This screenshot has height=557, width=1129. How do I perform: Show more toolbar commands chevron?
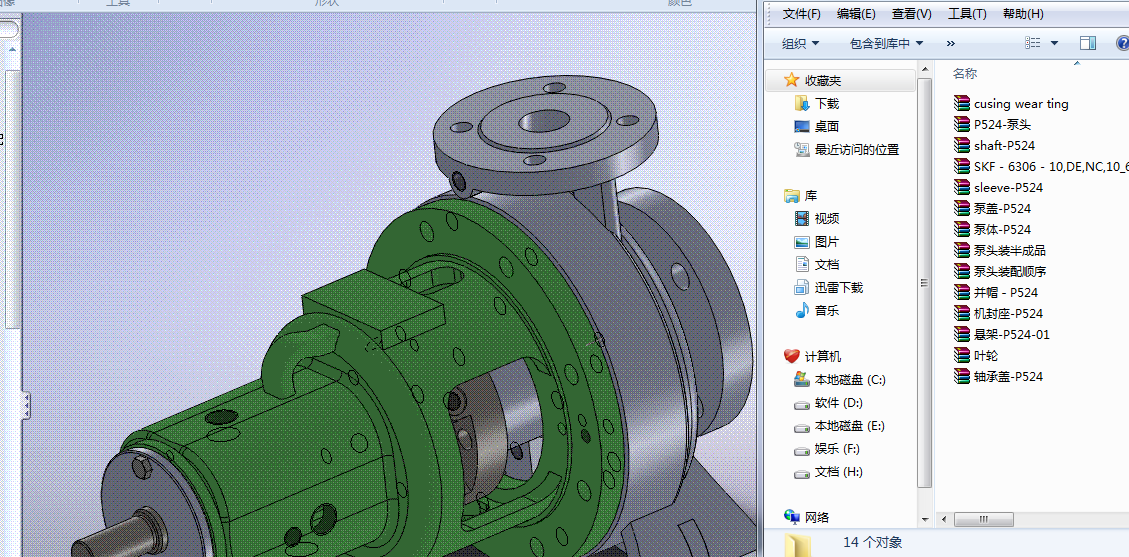(950, 43)
